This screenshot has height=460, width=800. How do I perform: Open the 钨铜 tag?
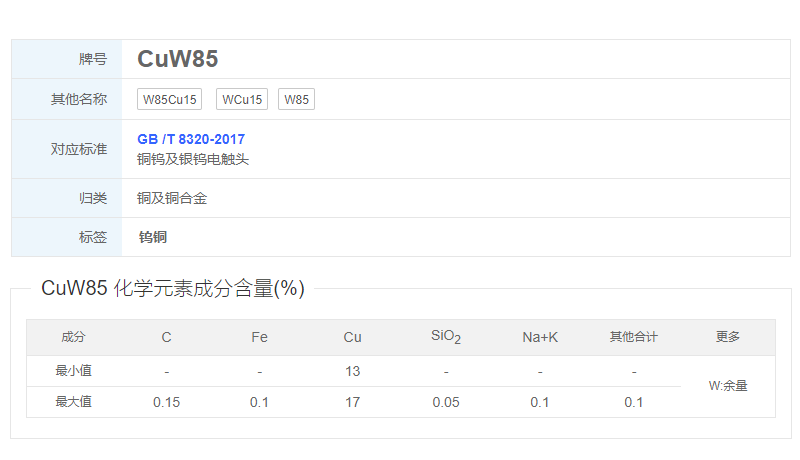(153, 237)
